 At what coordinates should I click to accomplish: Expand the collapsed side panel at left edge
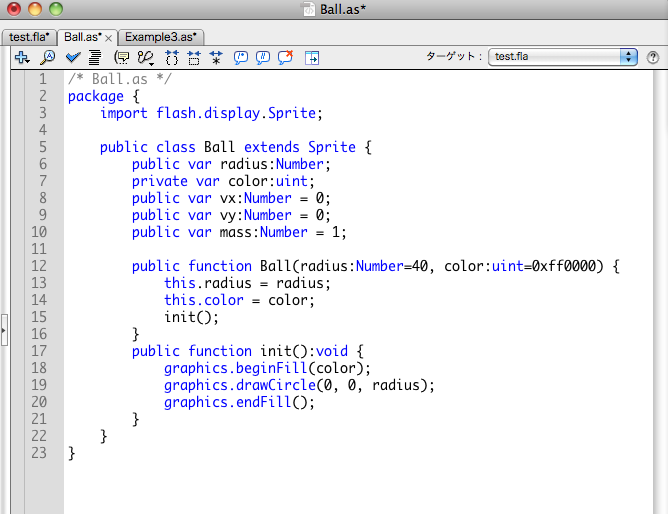tap(4, 330)
